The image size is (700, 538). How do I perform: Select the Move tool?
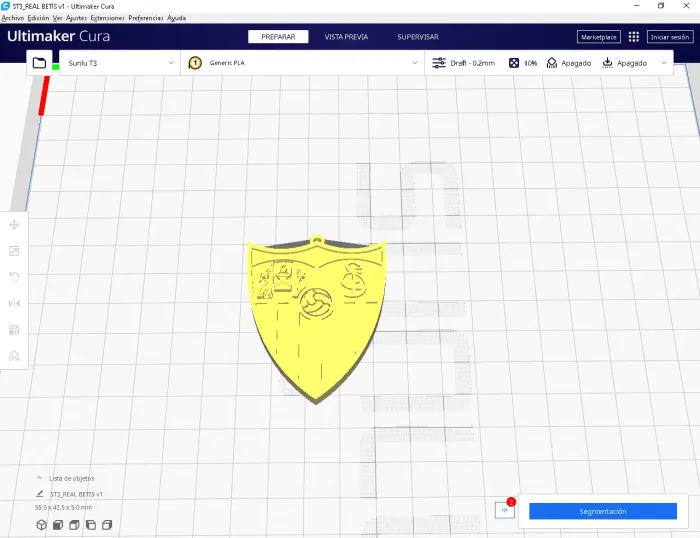coord(14,225)
